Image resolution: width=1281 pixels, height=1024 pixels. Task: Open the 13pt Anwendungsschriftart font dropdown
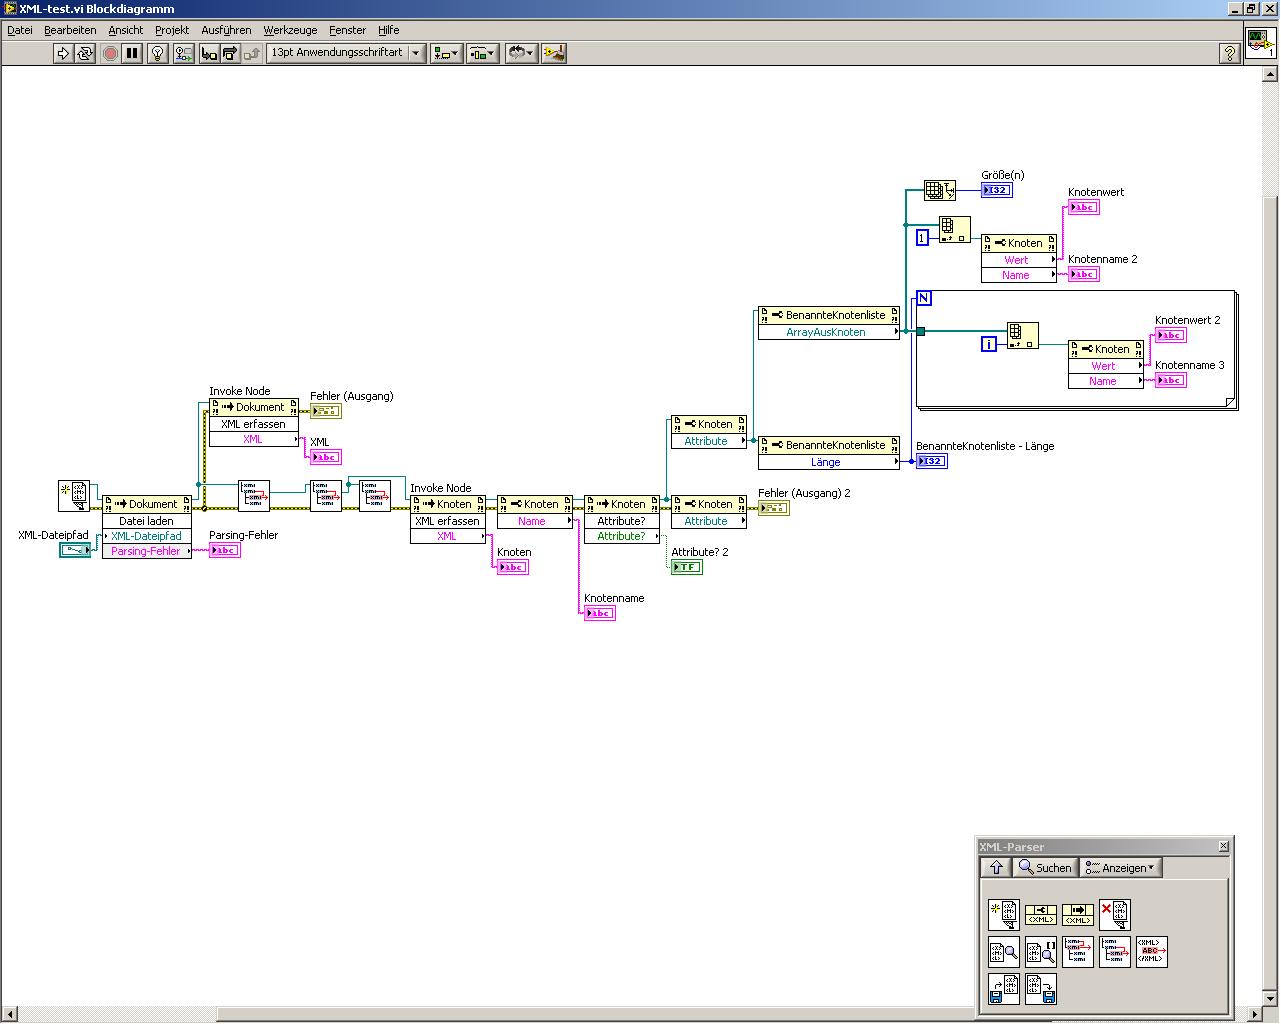[x=346, y=53]
